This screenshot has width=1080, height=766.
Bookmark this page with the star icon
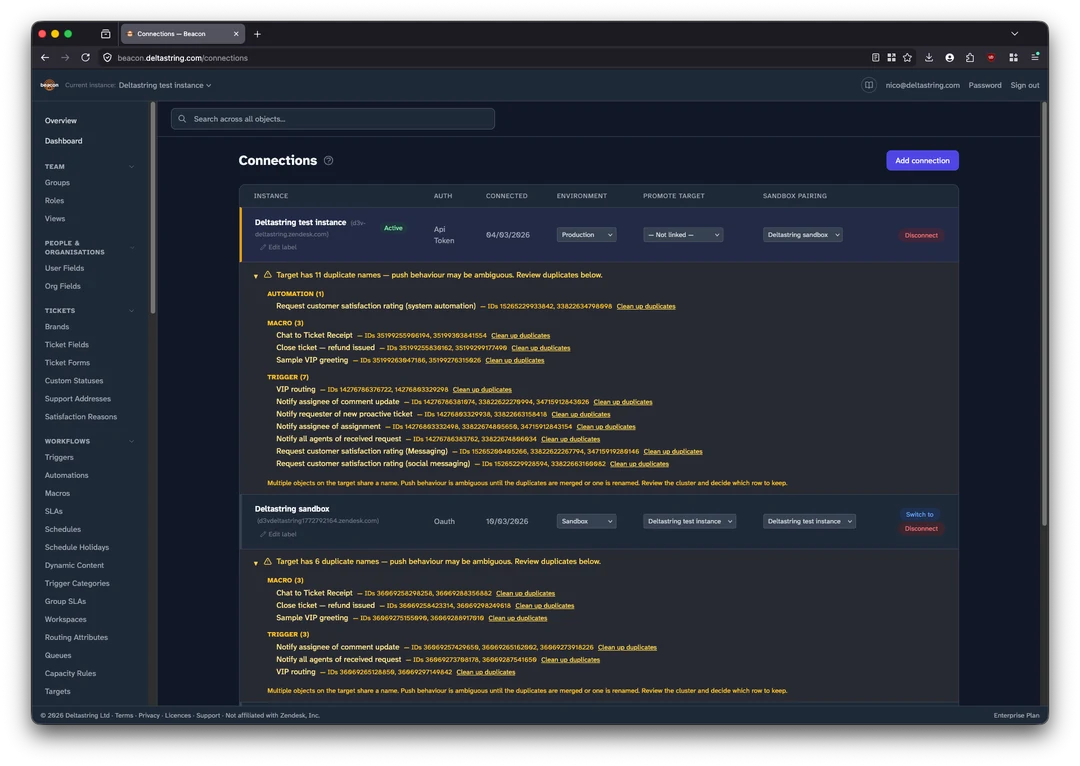(907, 58)
